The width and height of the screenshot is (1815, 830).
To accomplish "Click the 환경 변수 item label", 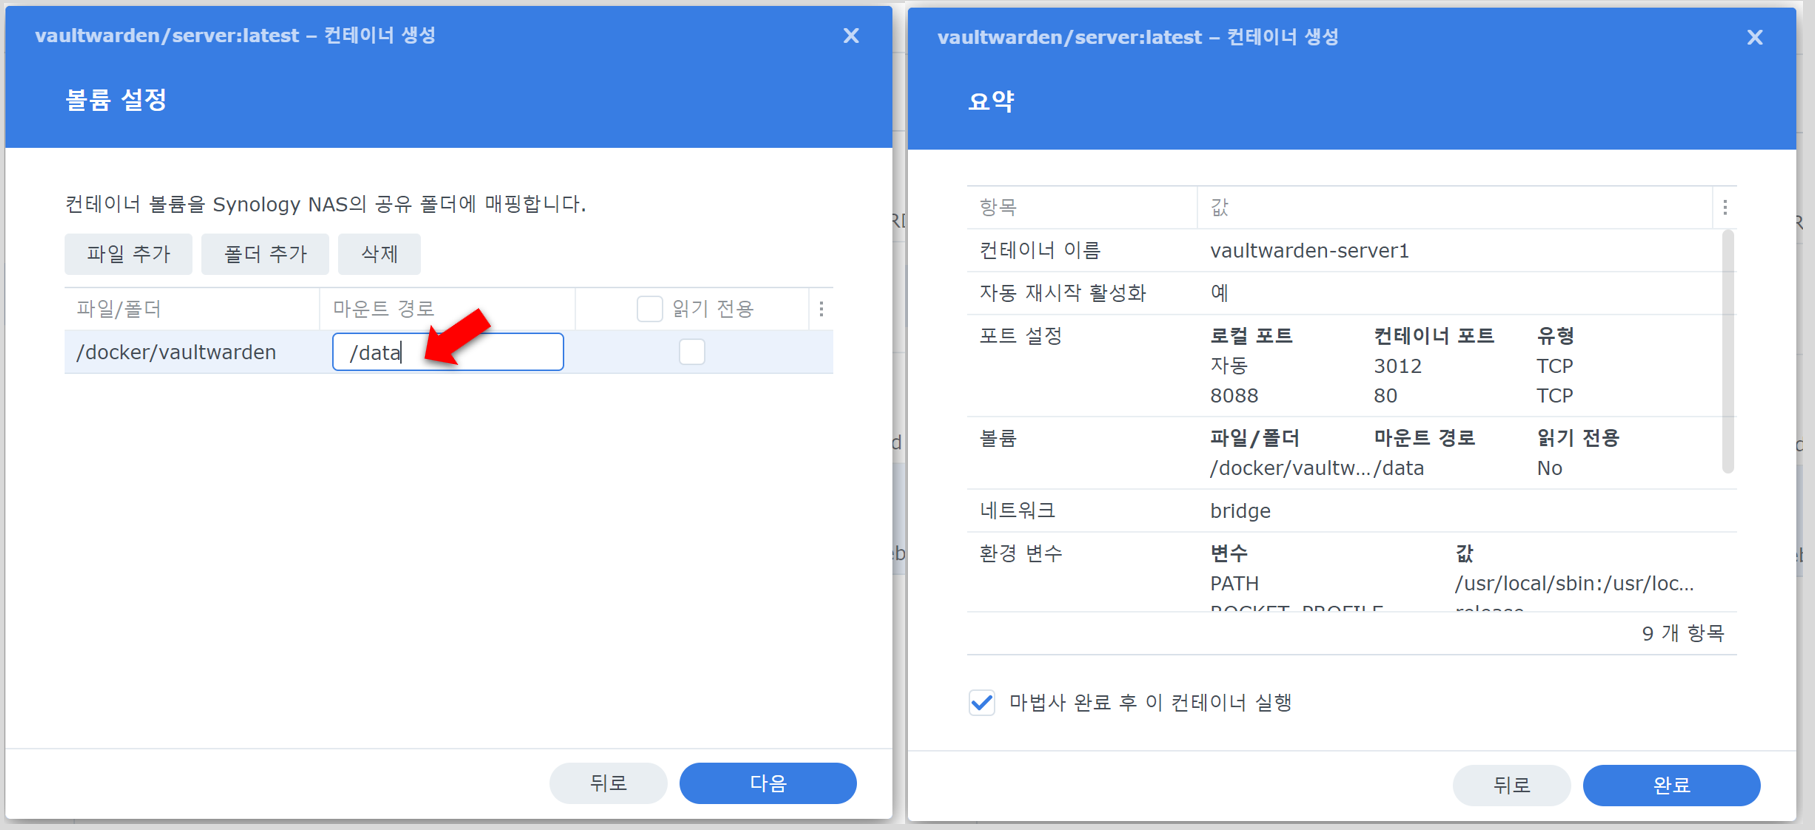I will pos(1021,554).
